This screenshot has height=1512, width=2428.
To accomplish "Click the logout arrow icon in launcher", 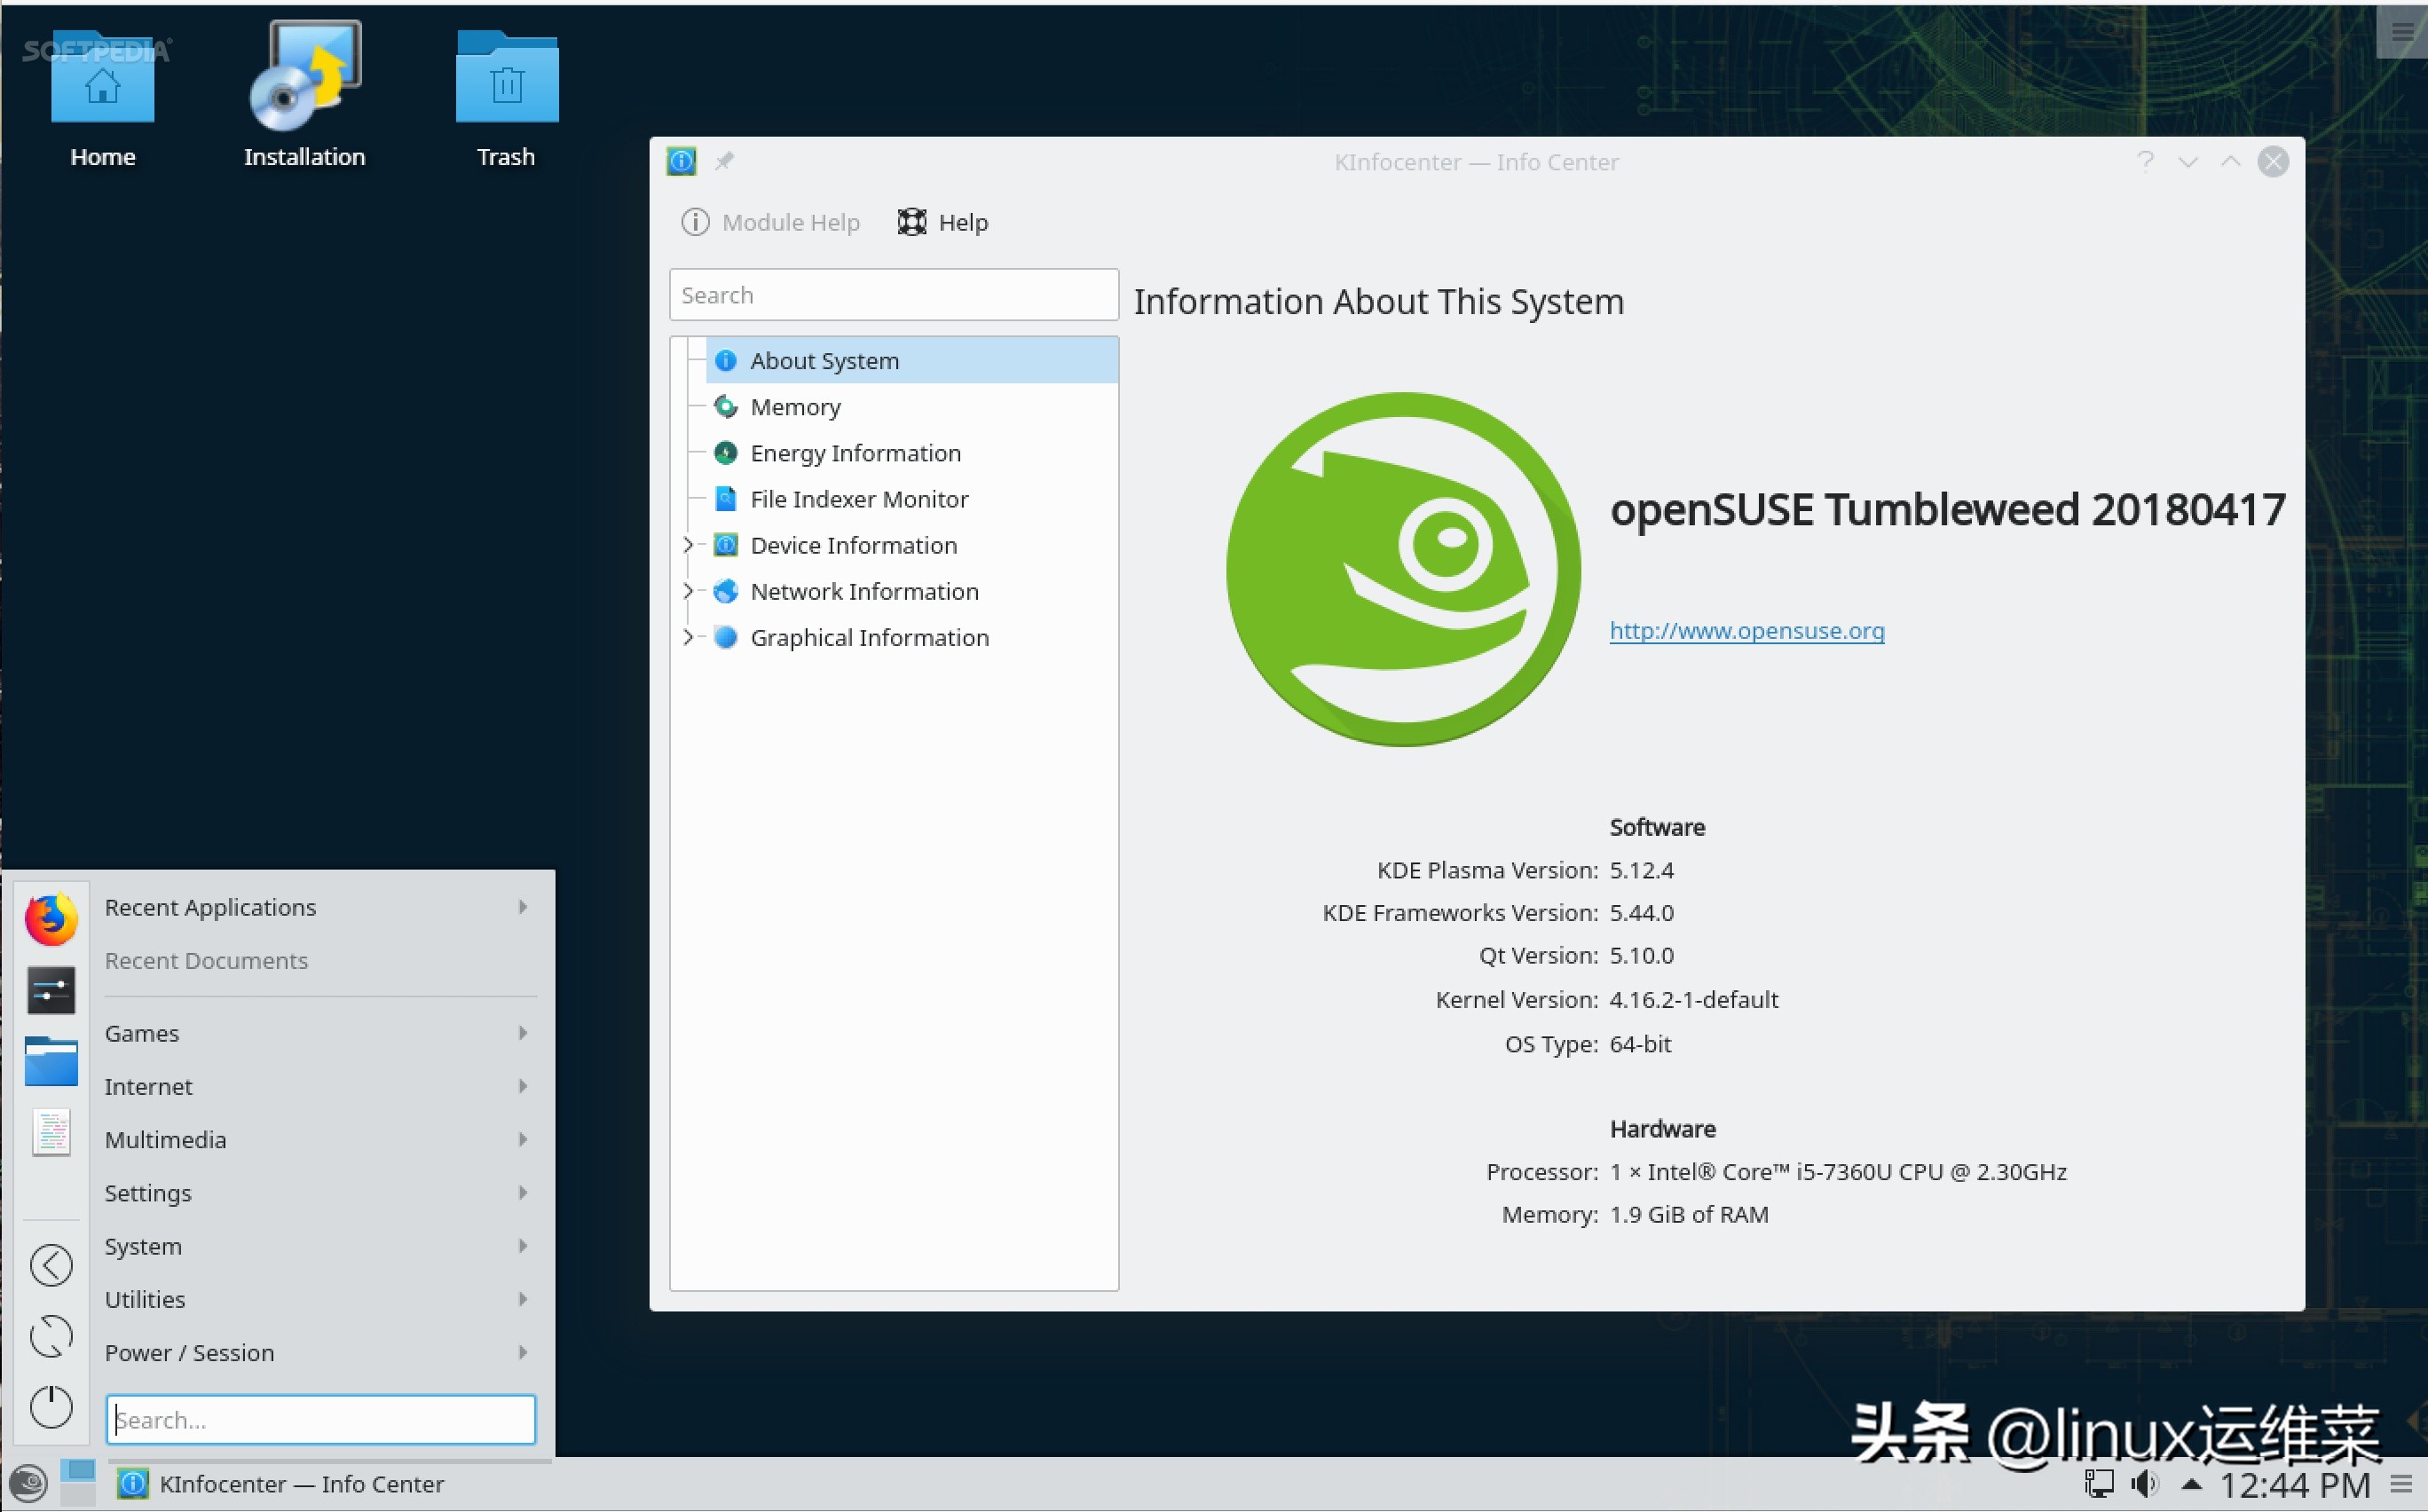I will click(51, 1265).
